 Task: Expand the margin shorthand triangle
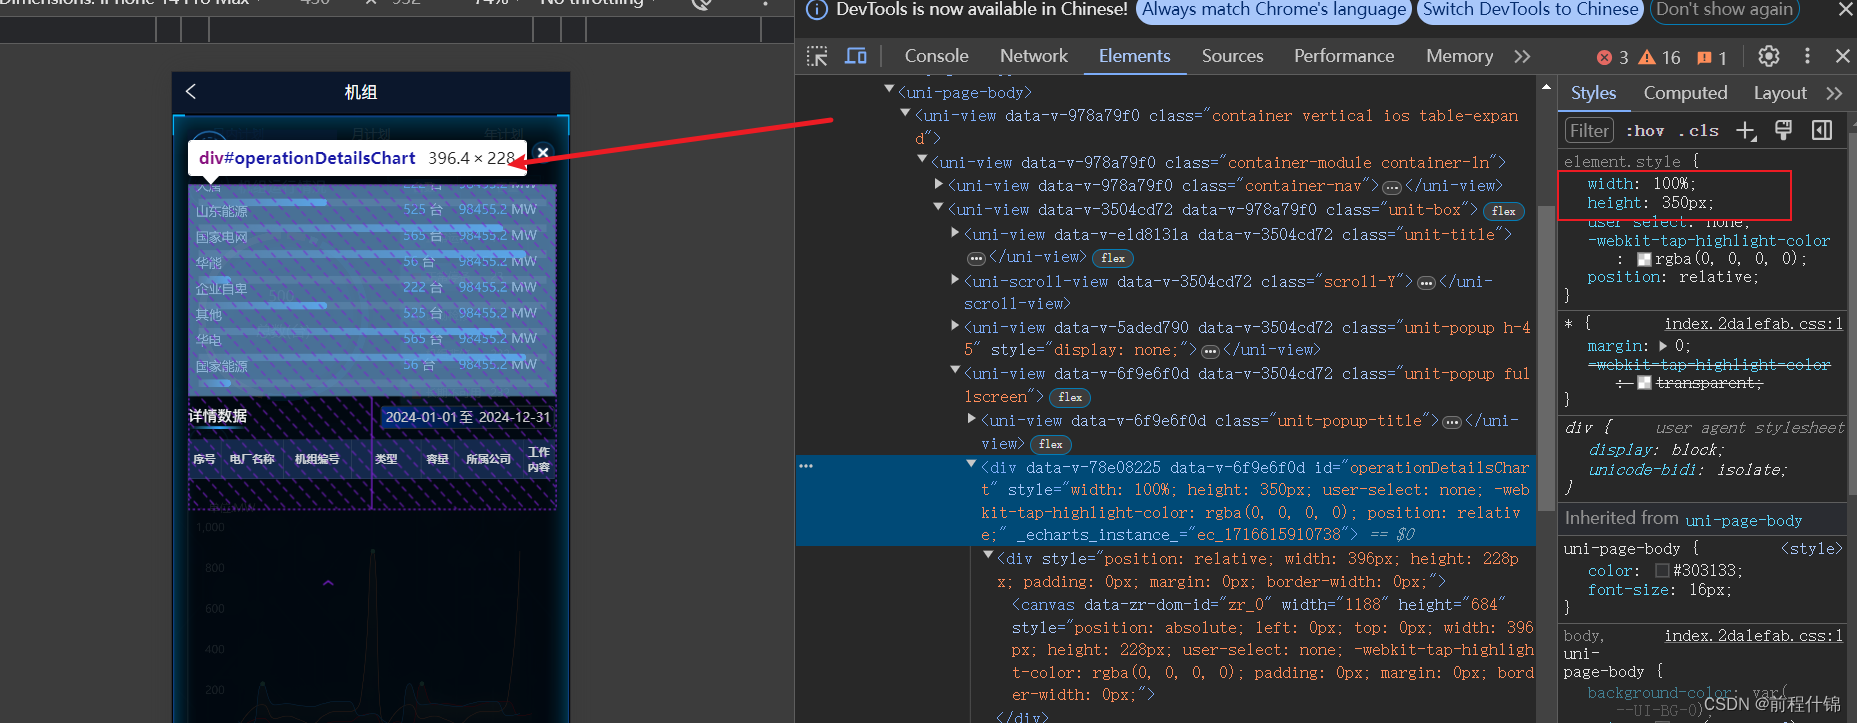pyautogui.click(x=1664, y=346)
